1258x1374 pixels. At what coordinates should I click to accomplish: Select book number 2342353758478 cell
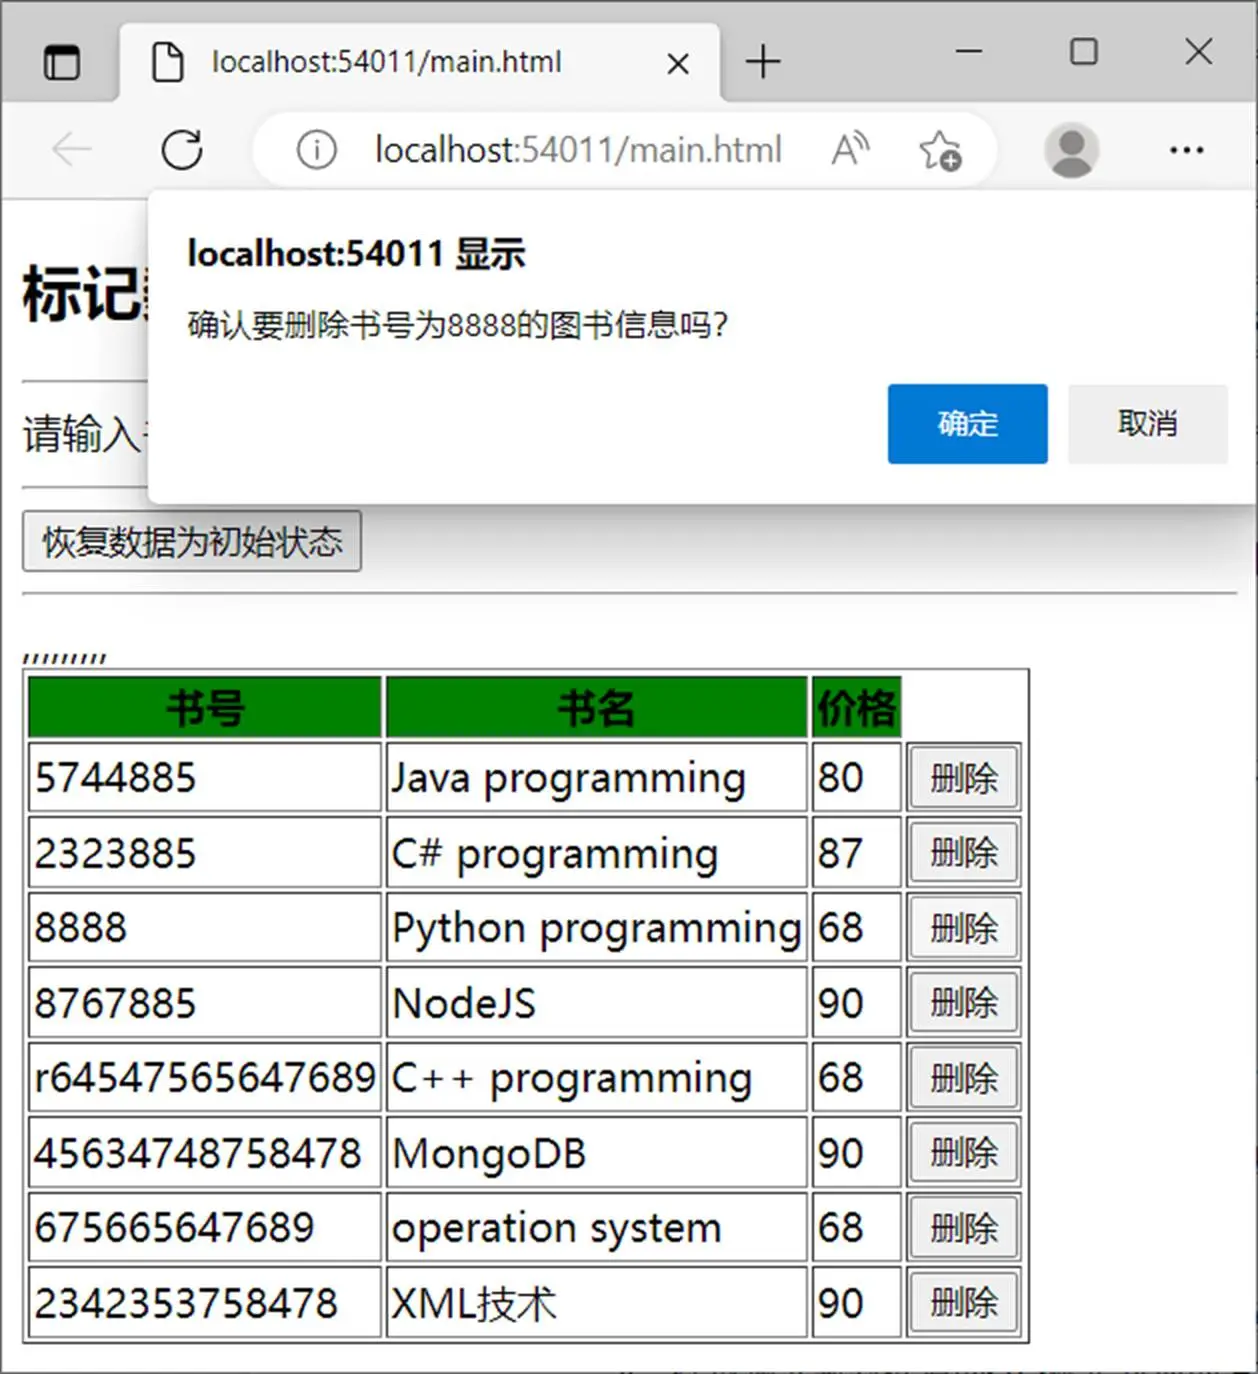pyautogui.click(x=205, y=1302)
